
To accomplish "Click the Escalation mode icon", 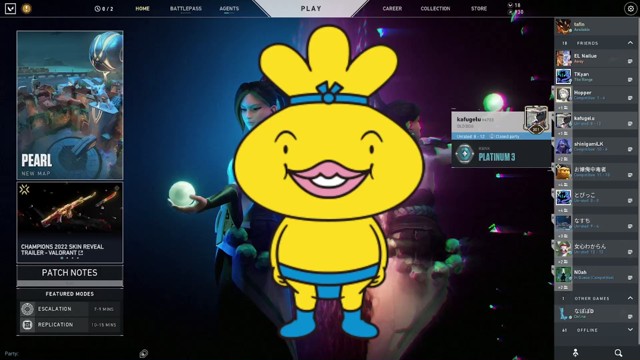I will pos(27,309).
